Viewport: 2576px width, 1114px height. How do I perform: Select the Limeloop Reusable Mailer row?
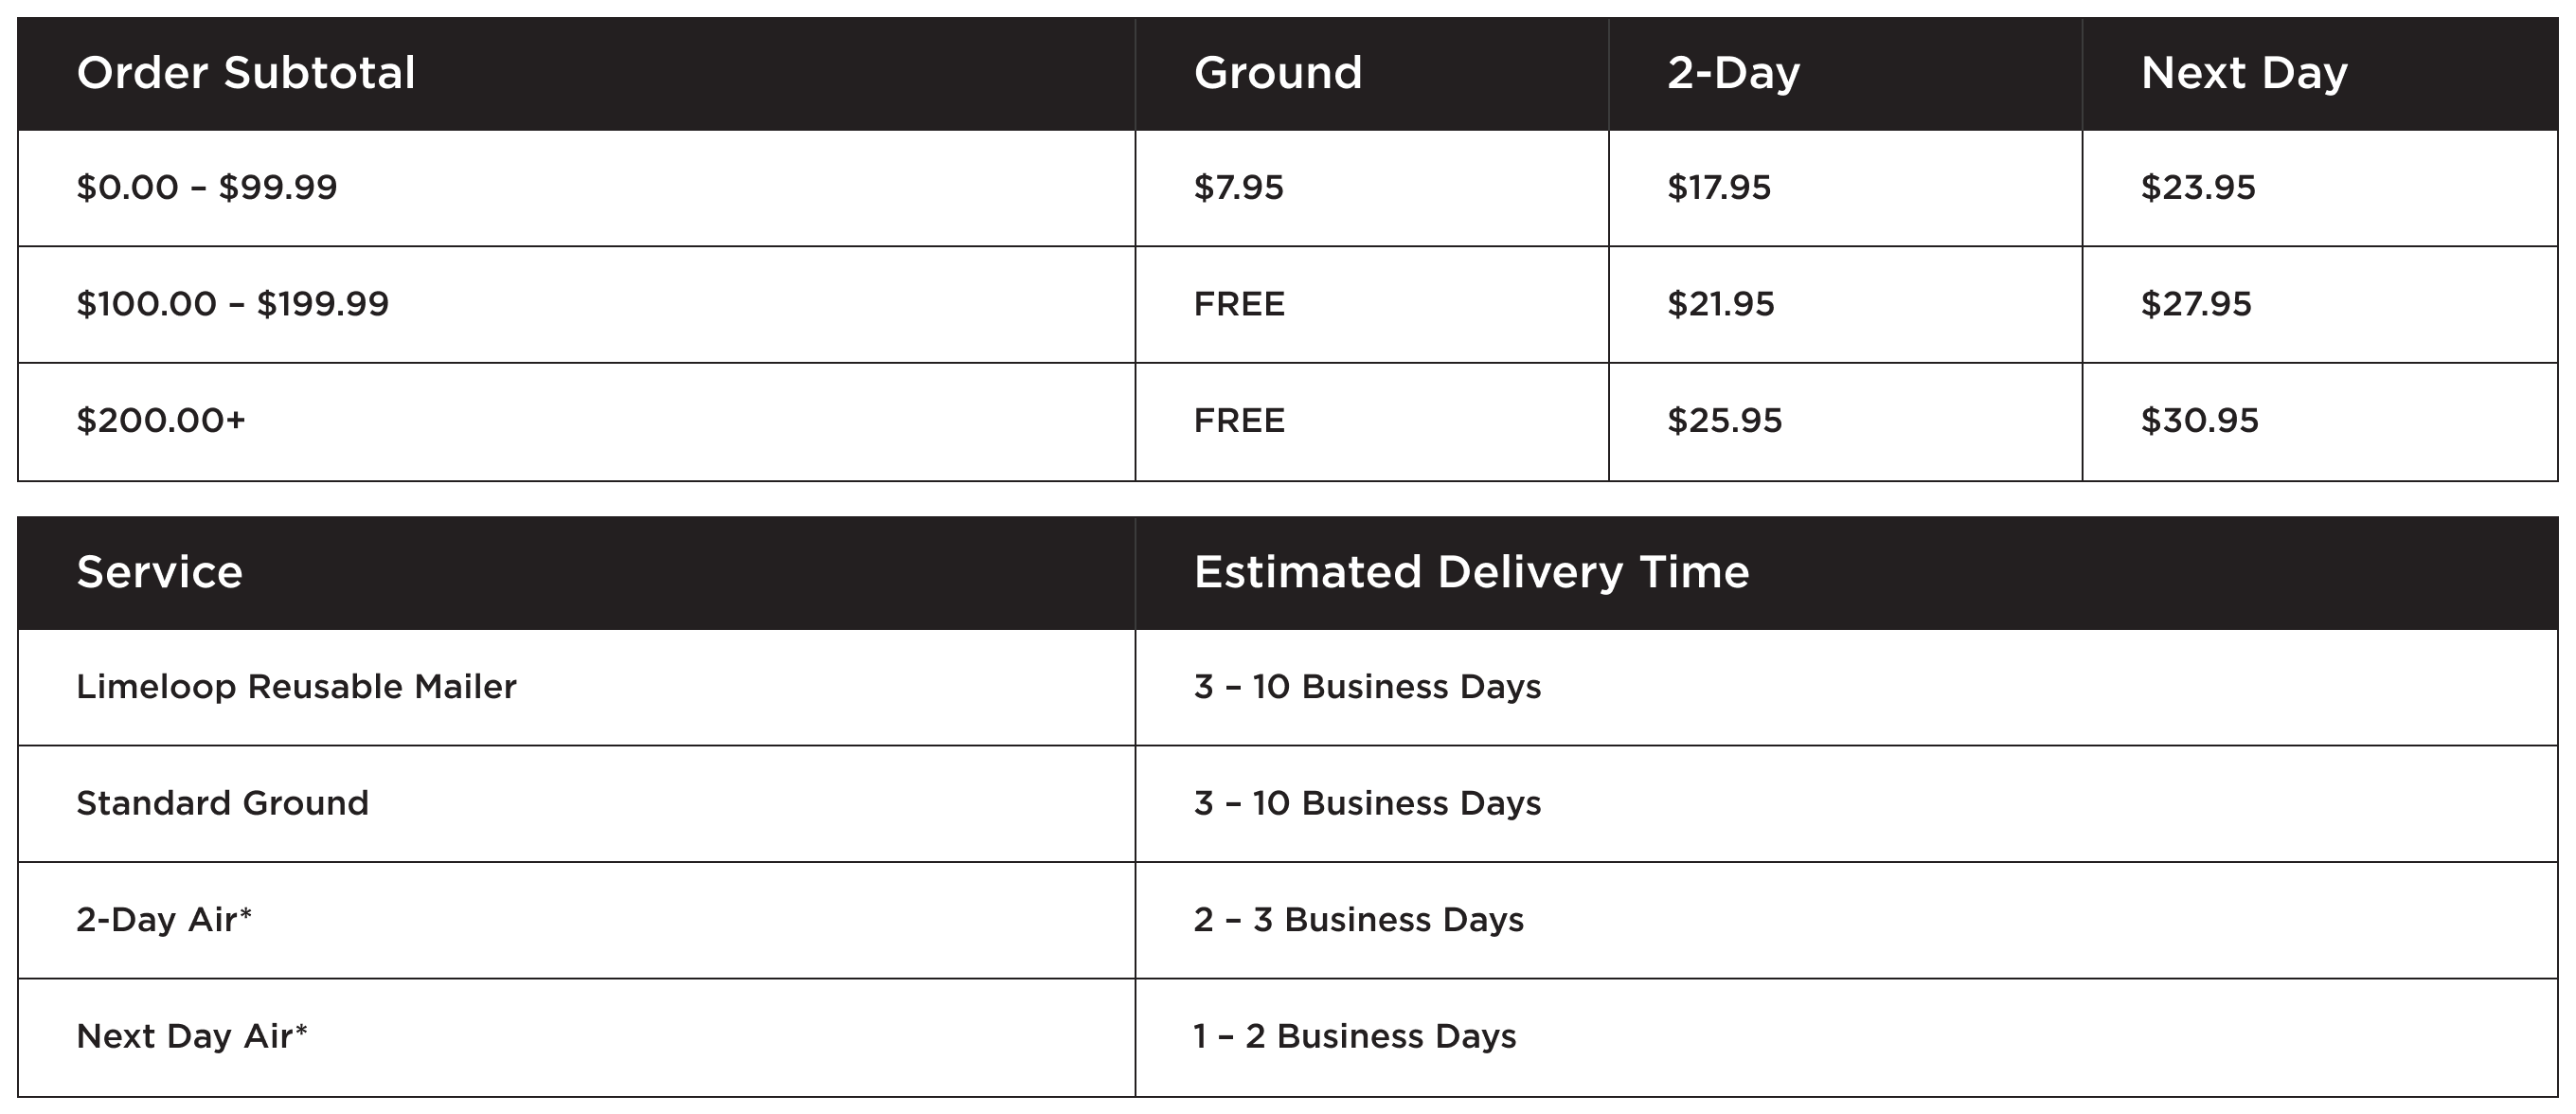pos(296,687)
